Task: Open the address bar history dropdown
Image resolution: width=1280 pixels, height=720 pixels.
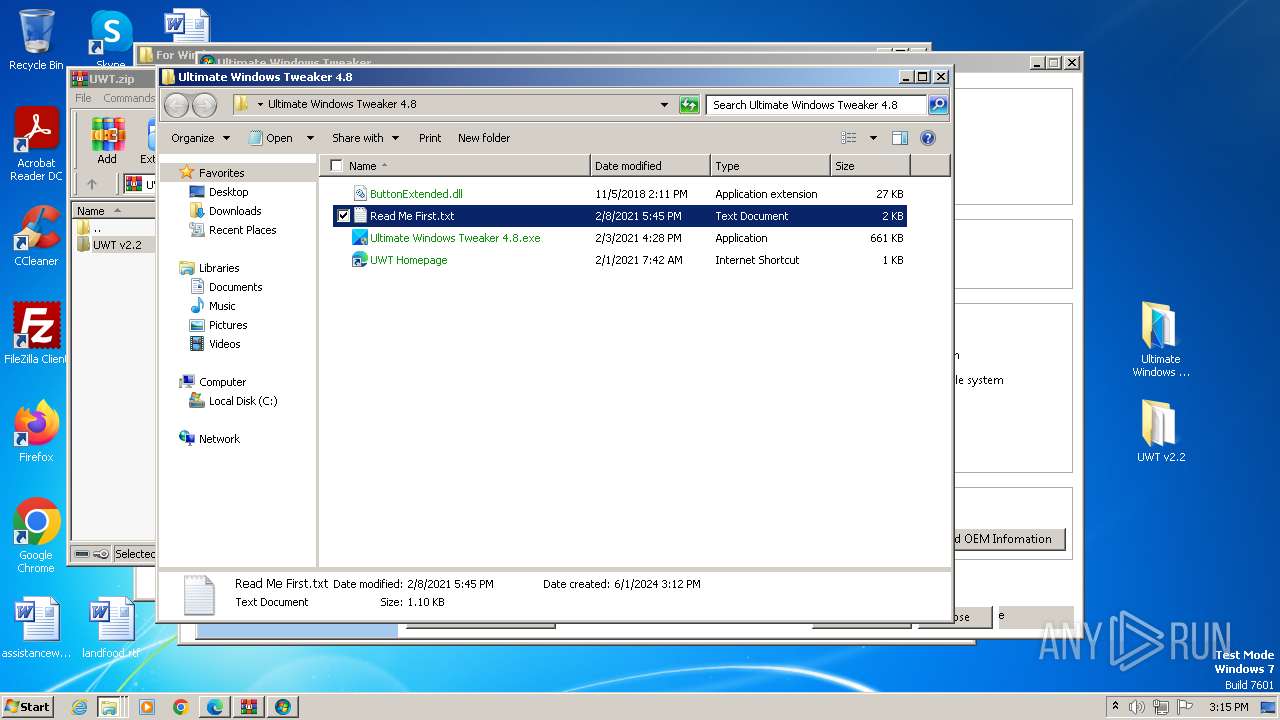Action: click(665, 104)
